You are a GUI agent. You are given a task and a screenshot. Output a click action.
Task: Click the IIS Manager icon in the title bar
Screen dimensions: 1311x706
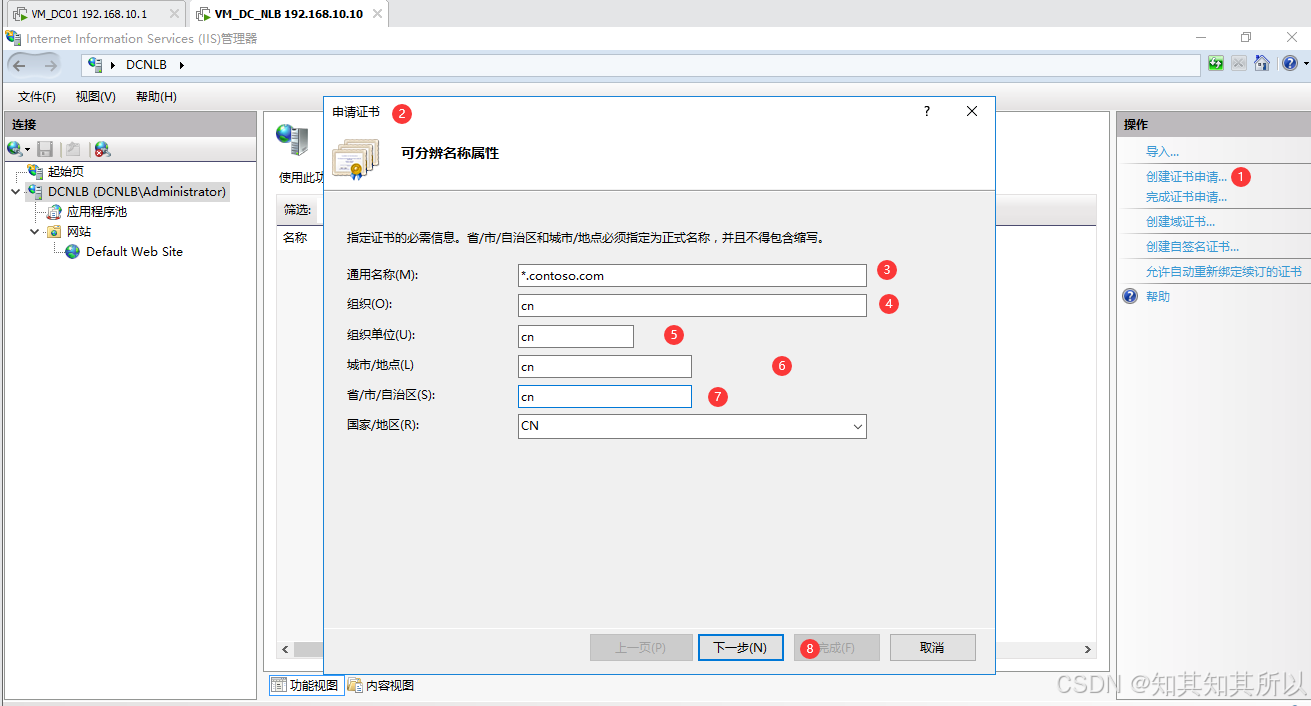click(x=13, y=38)
